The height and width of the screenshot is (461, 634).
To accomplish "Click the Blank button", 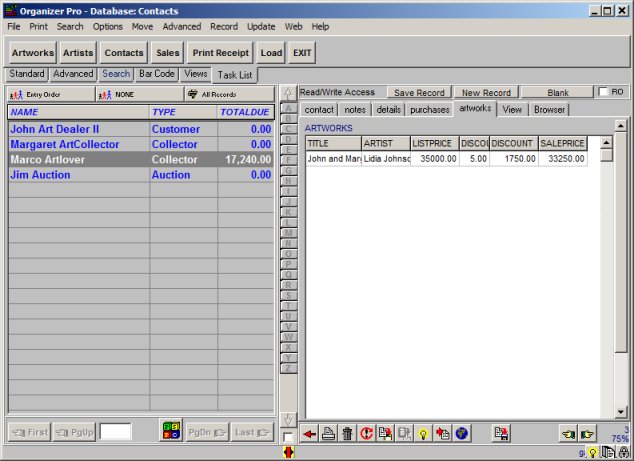I will (x=558, y=93).
